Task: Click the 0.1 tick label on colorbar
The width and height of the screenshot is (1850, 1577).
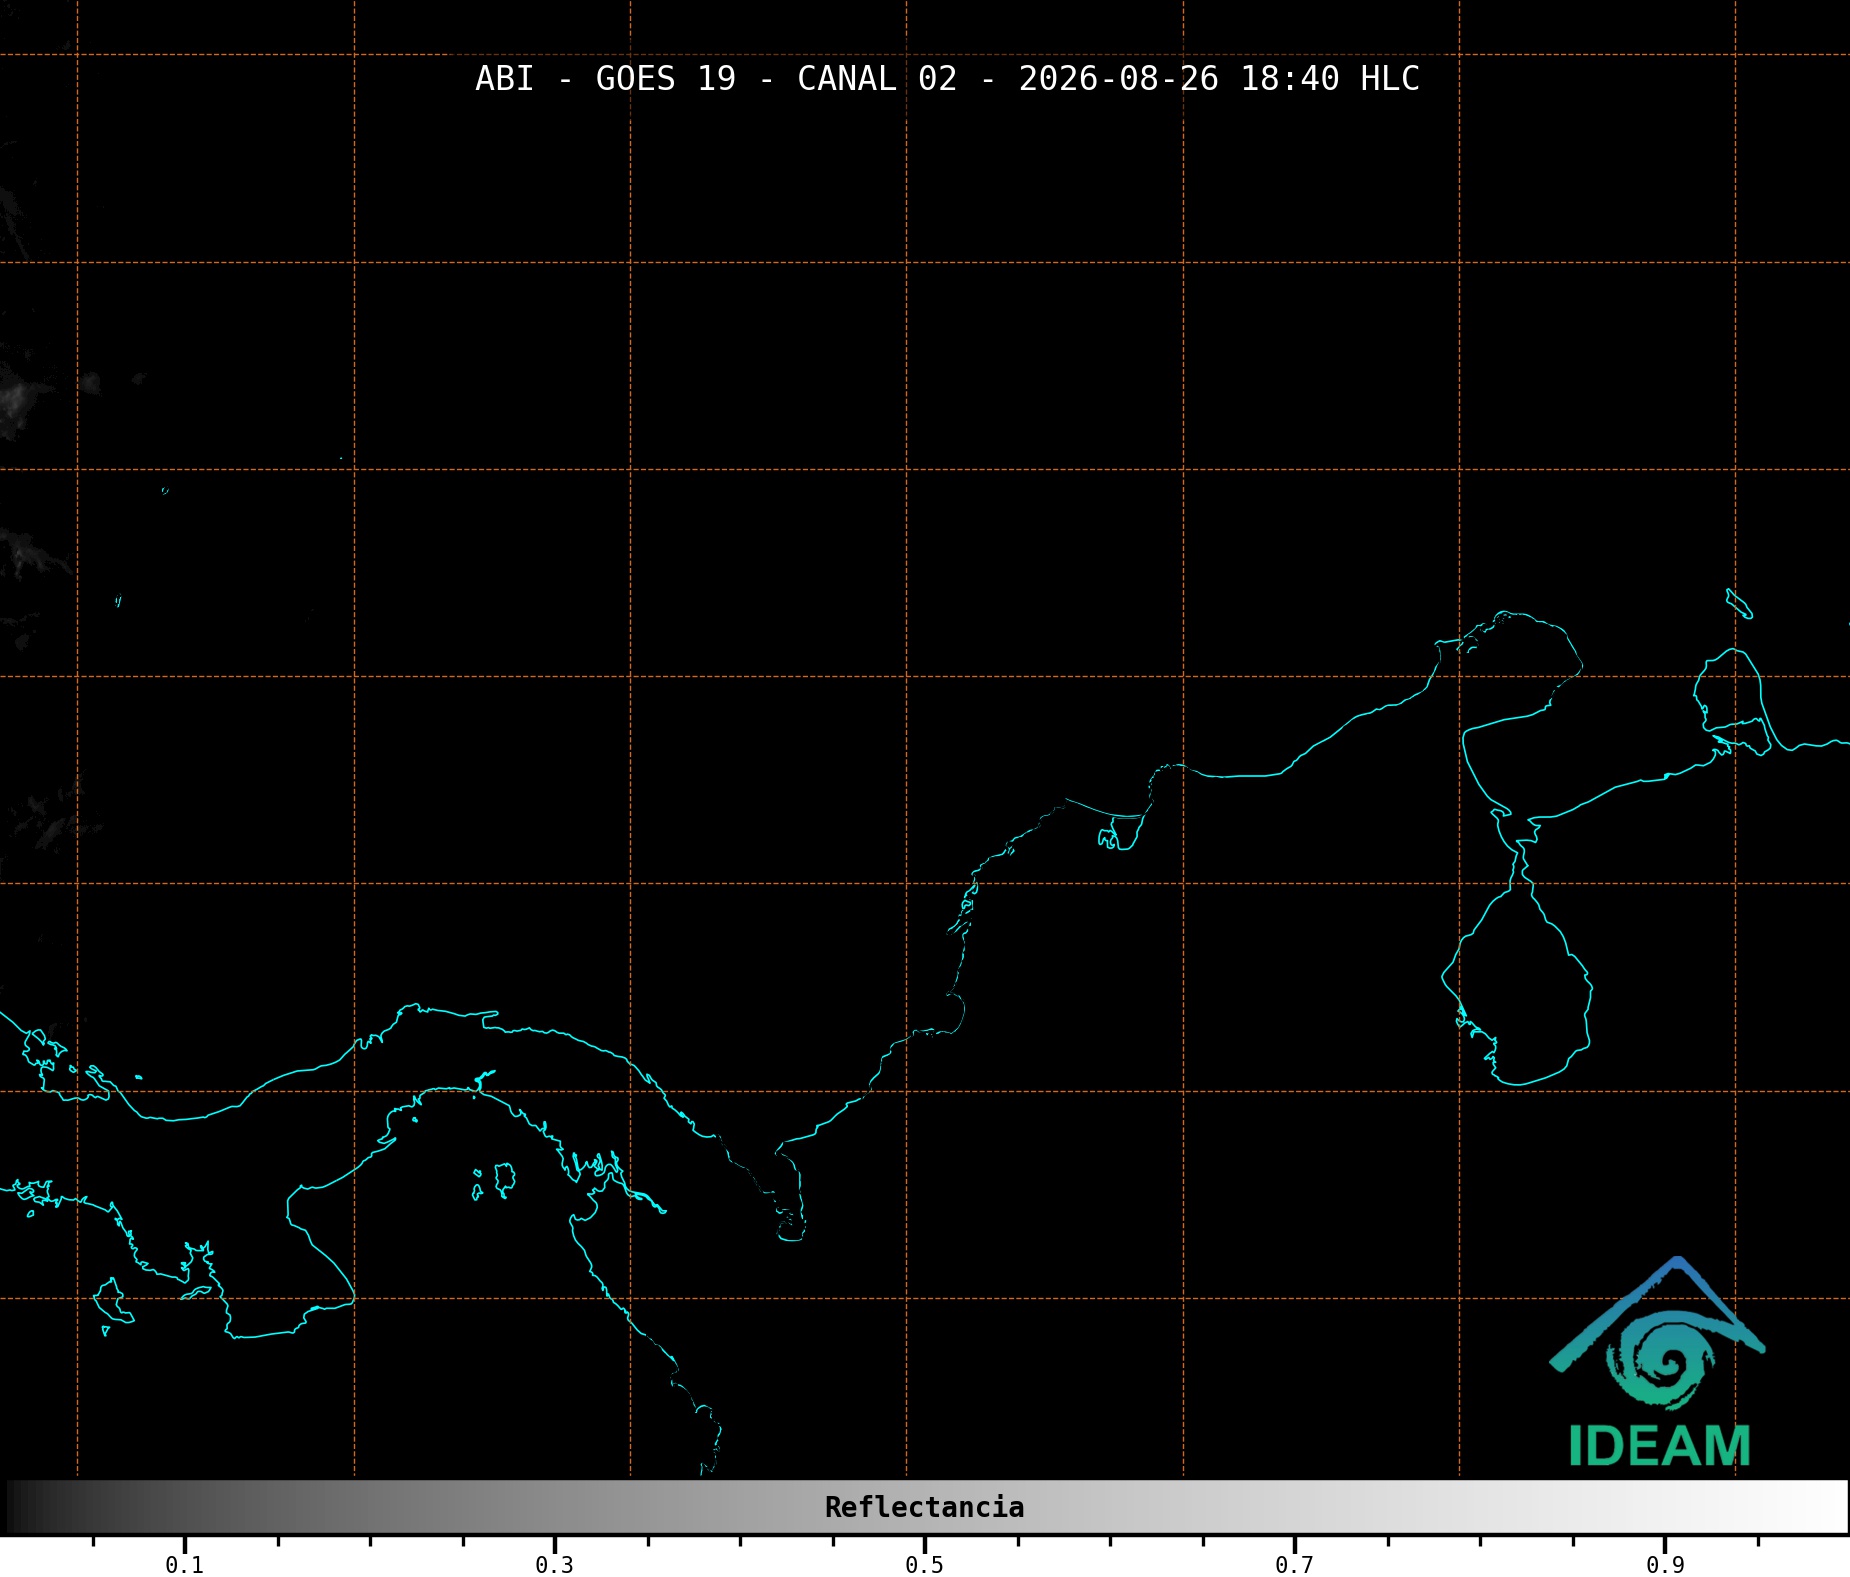Action: click(x=185, y=1564)
